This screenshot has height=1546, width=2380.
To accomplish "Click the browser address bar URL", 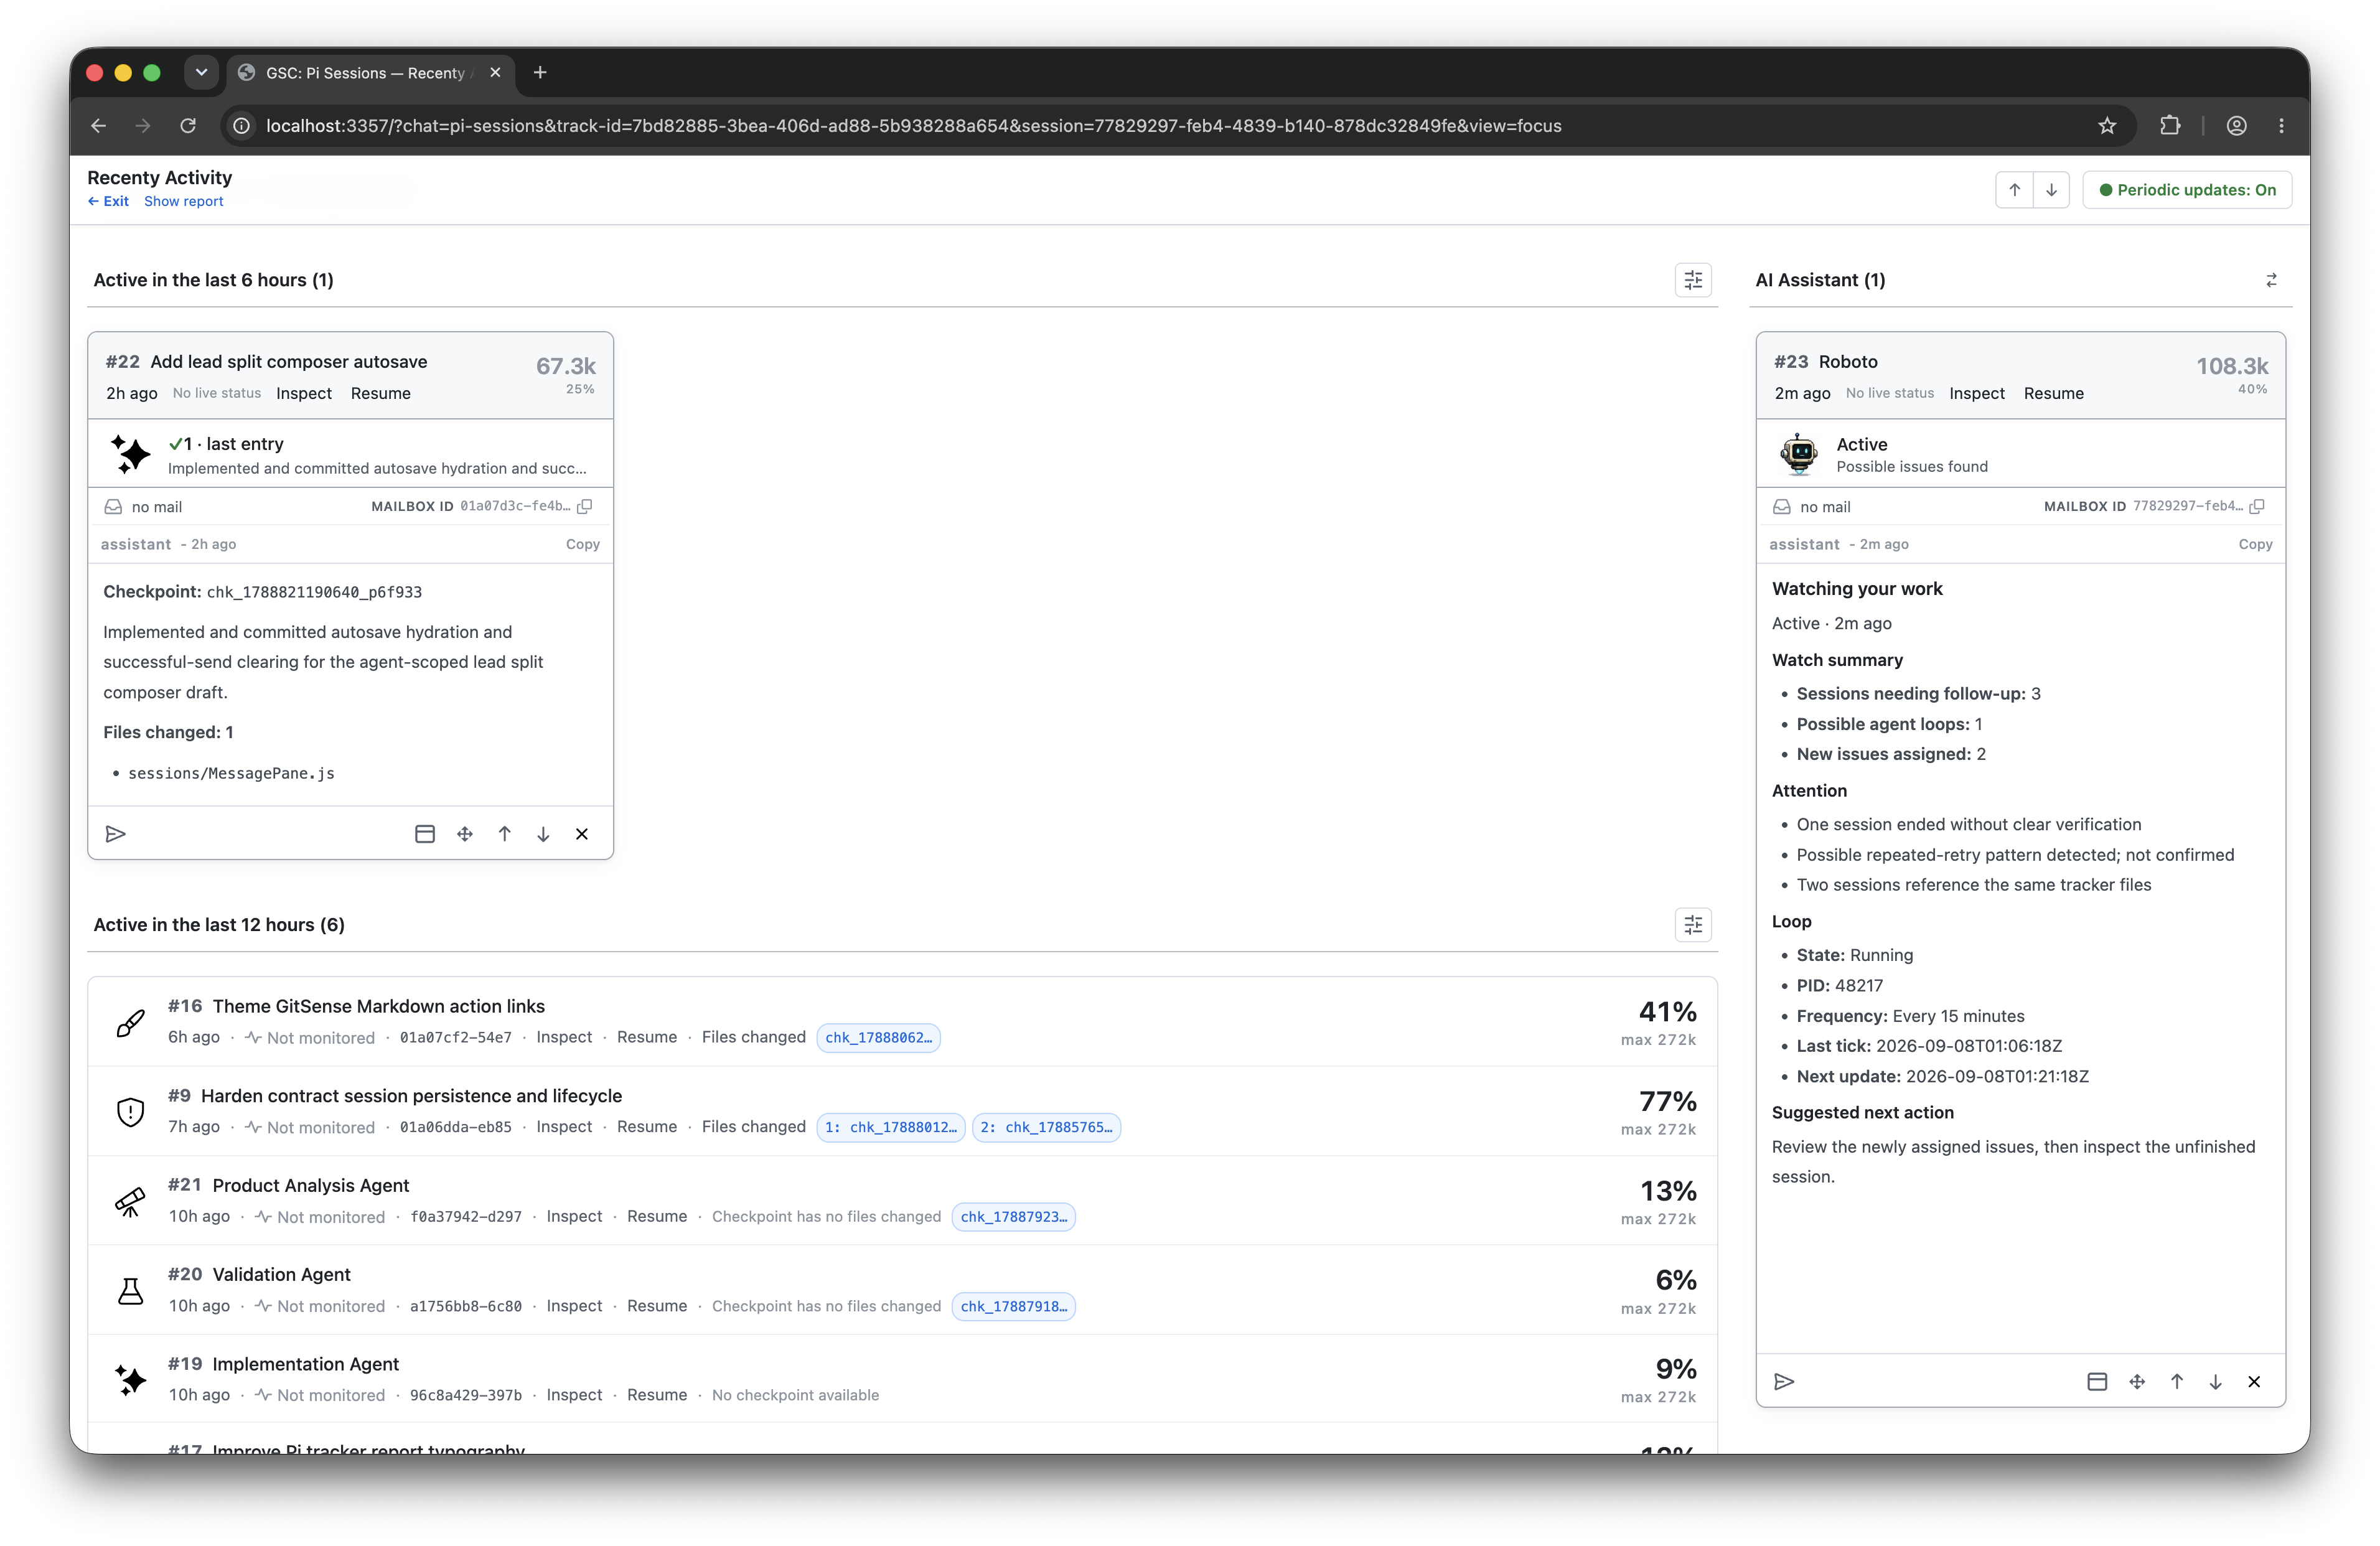I will pos(913,126).
